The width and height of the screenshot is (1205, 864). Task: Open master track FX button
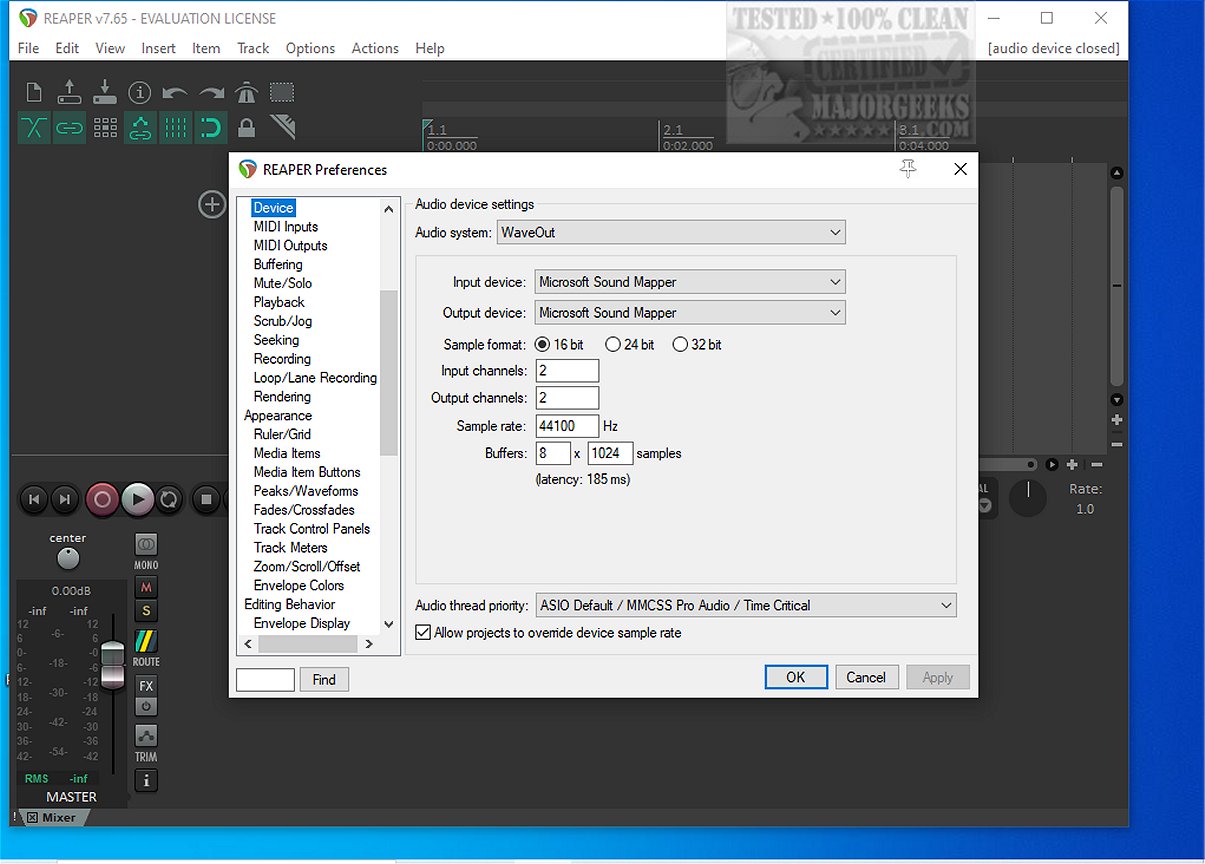pos(146,686)
